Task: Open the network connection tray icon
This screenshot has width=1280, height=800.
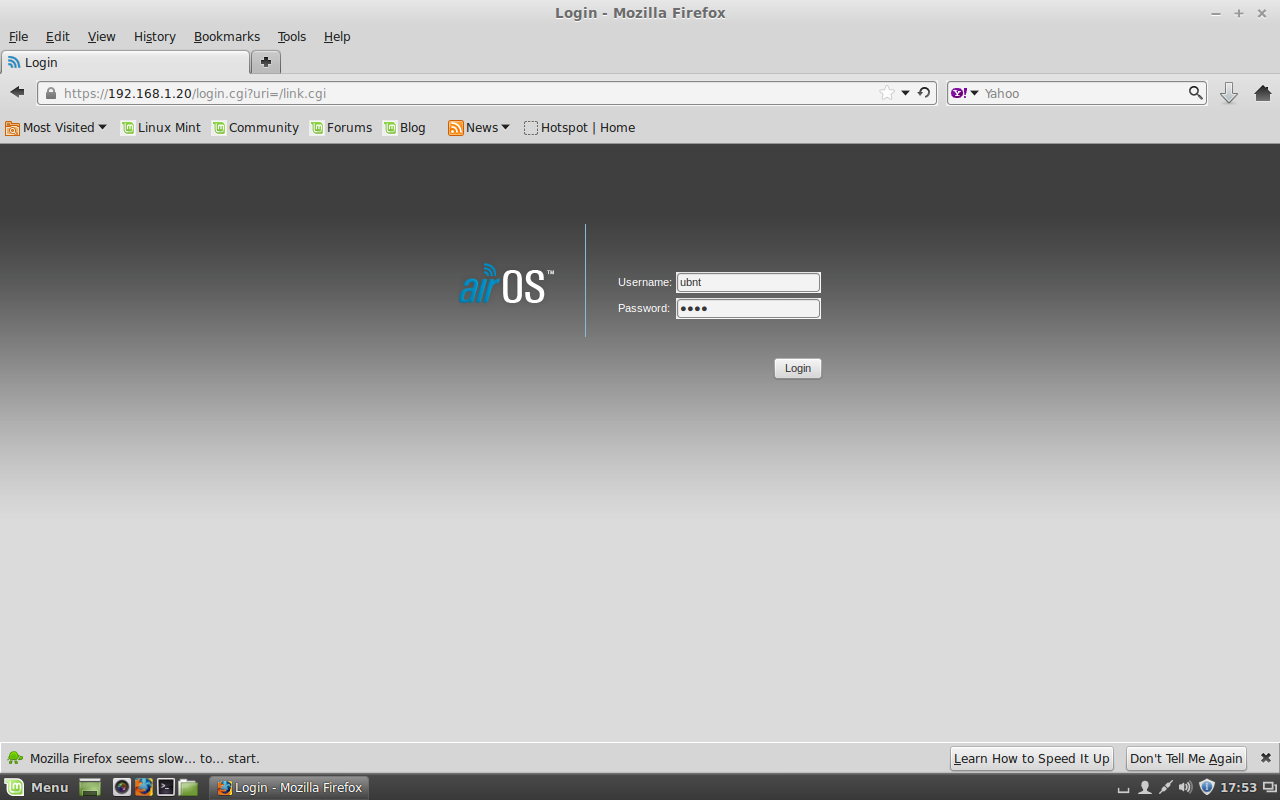Action: point(1166,787)
